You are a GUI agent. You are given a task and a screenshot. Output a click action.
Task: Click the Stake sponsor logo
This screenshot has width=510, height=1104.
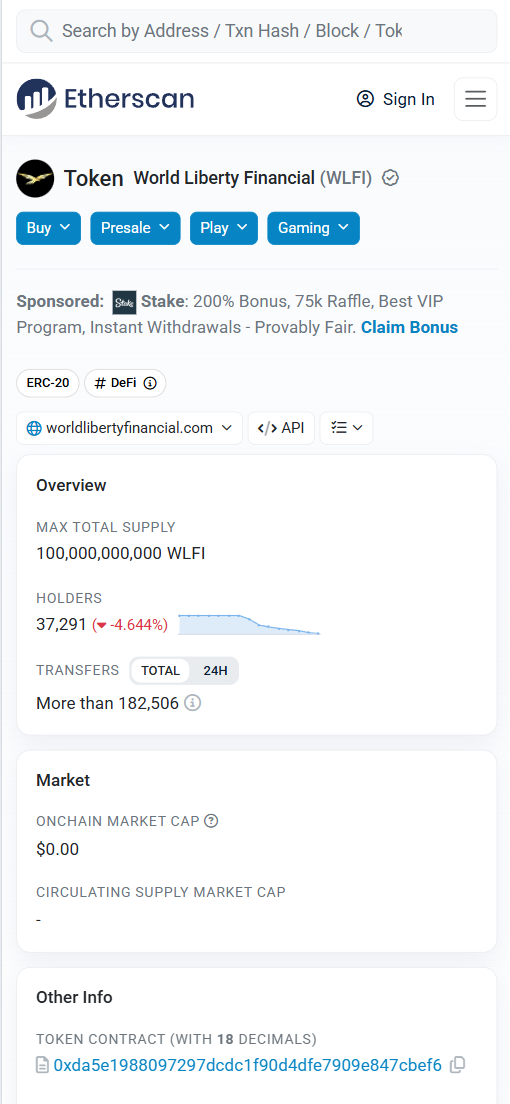(125, 302)
